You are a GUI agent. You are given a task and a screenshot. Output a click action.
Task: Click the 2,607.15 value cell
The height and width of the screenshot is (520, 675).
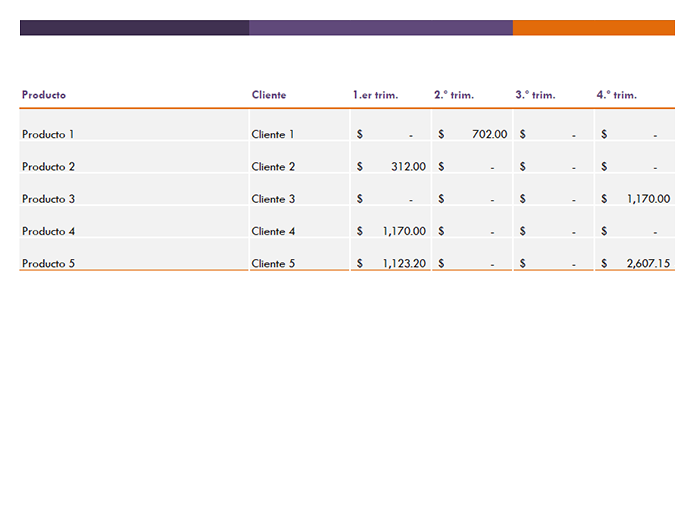click(x=648, y=264)
